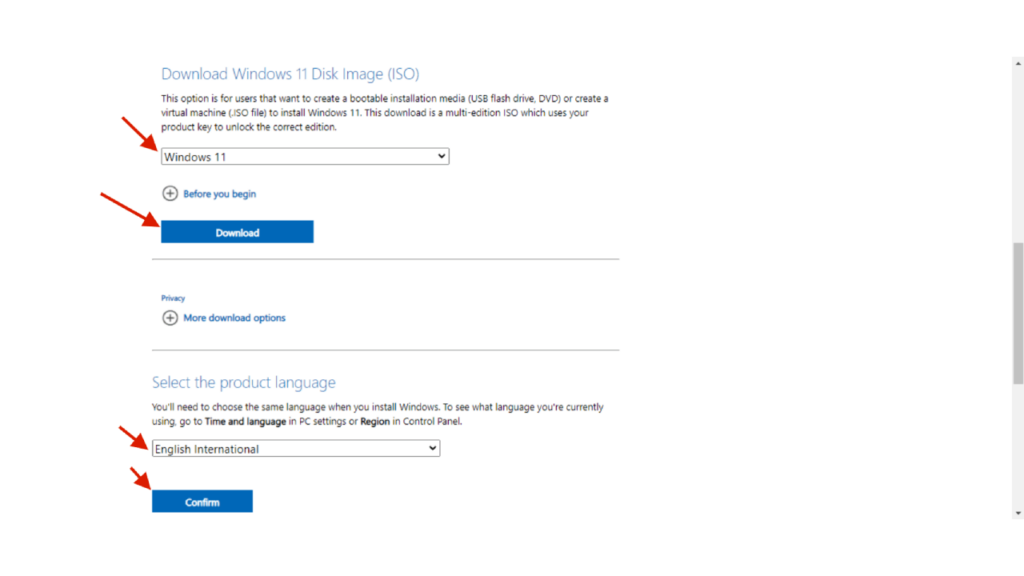
Task: Open the Windows 11 edition dropdown
Action: tap(305, 157)
